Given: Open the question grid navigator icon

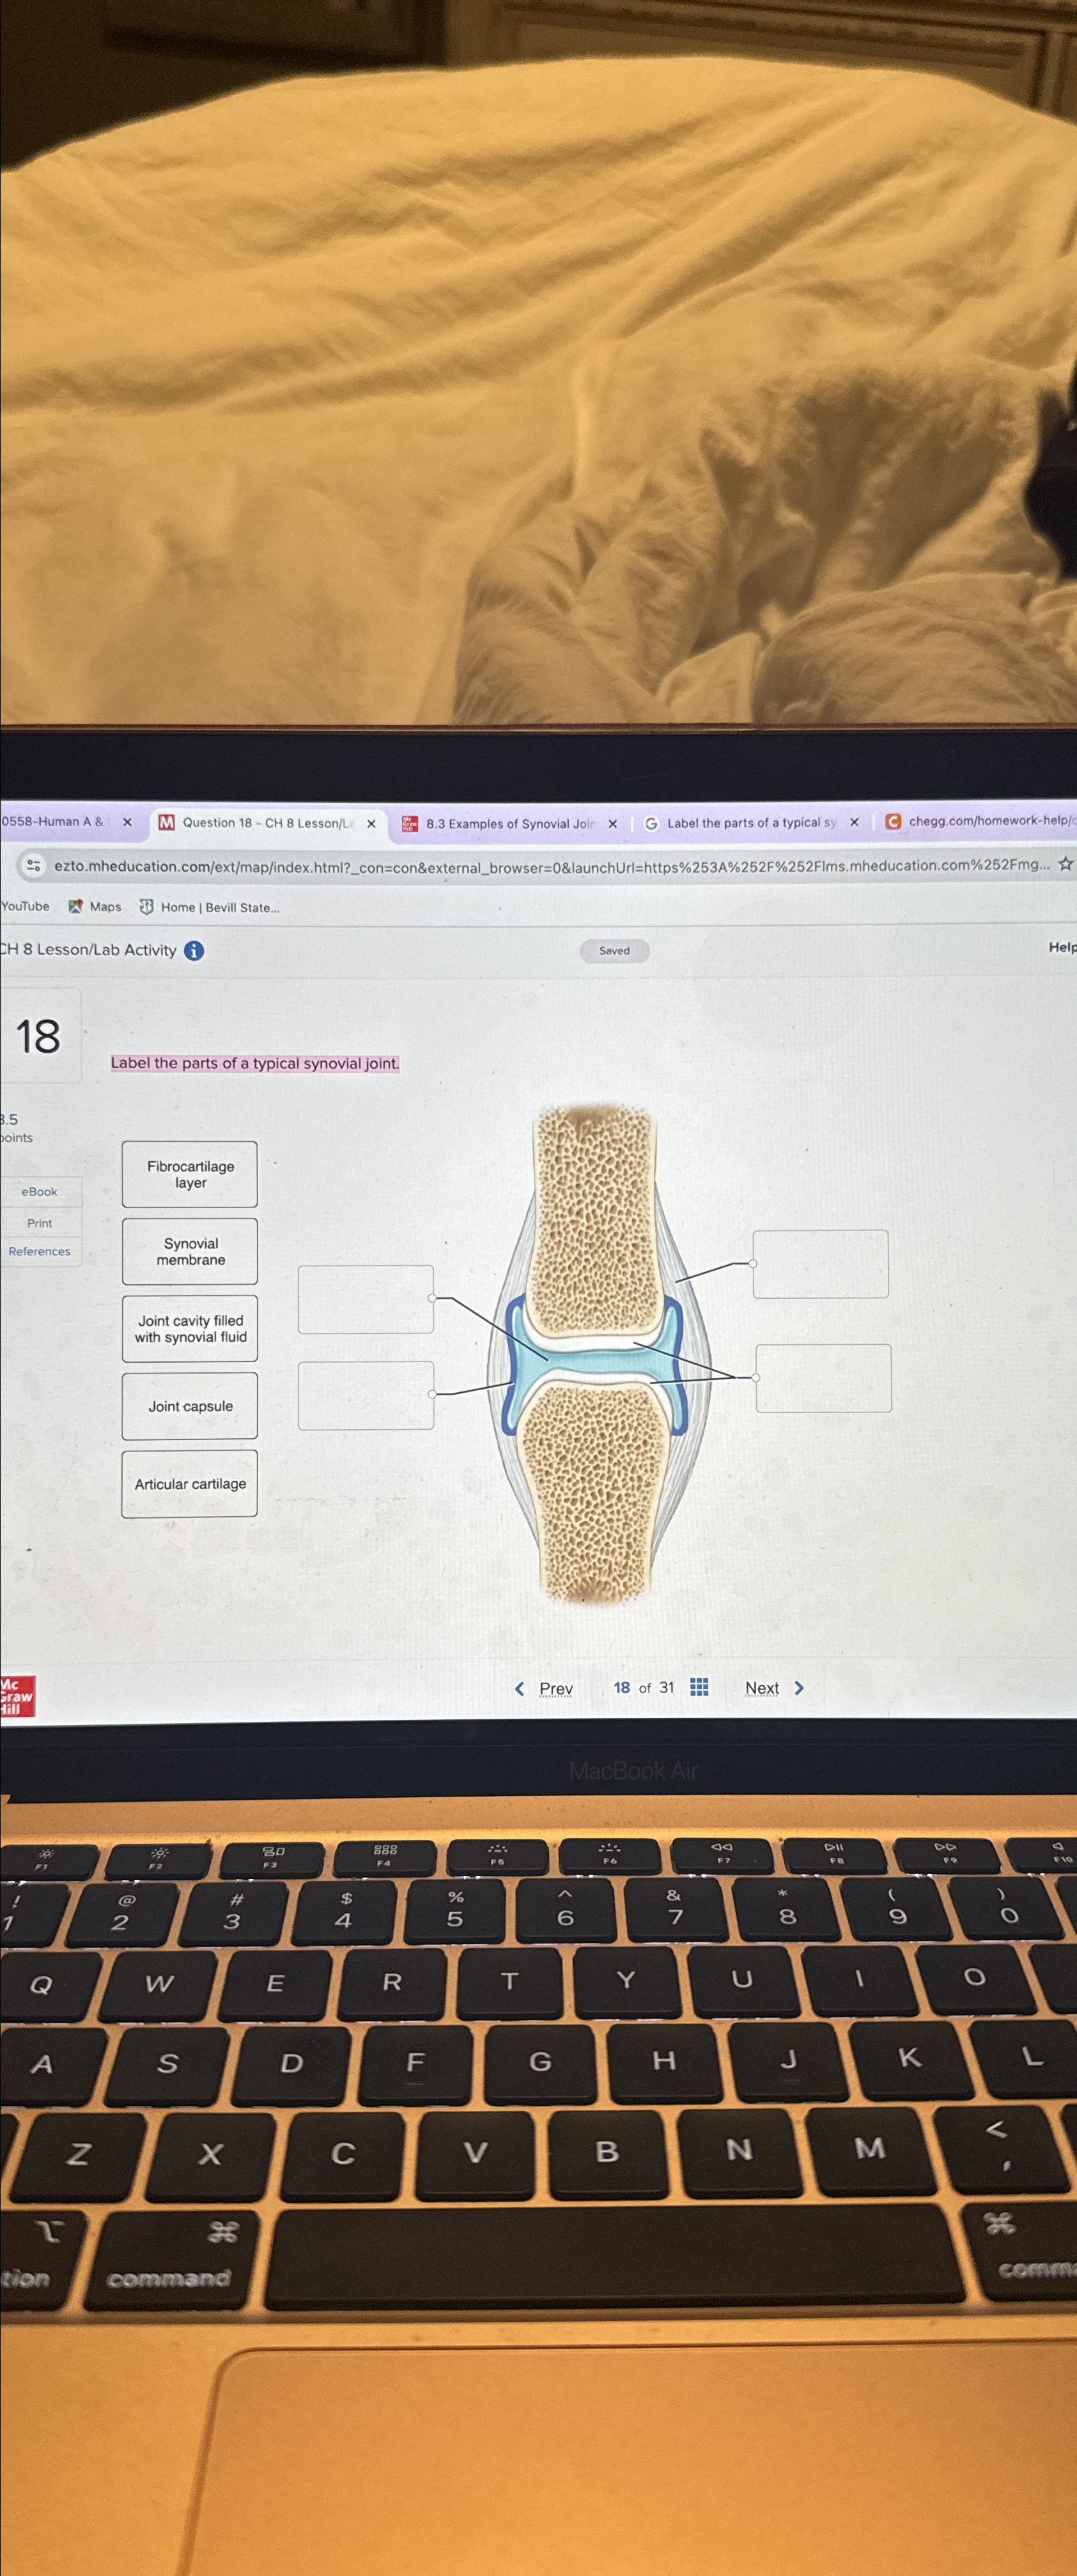Looking at the screenshot, I should click(x=700, y=1687).
